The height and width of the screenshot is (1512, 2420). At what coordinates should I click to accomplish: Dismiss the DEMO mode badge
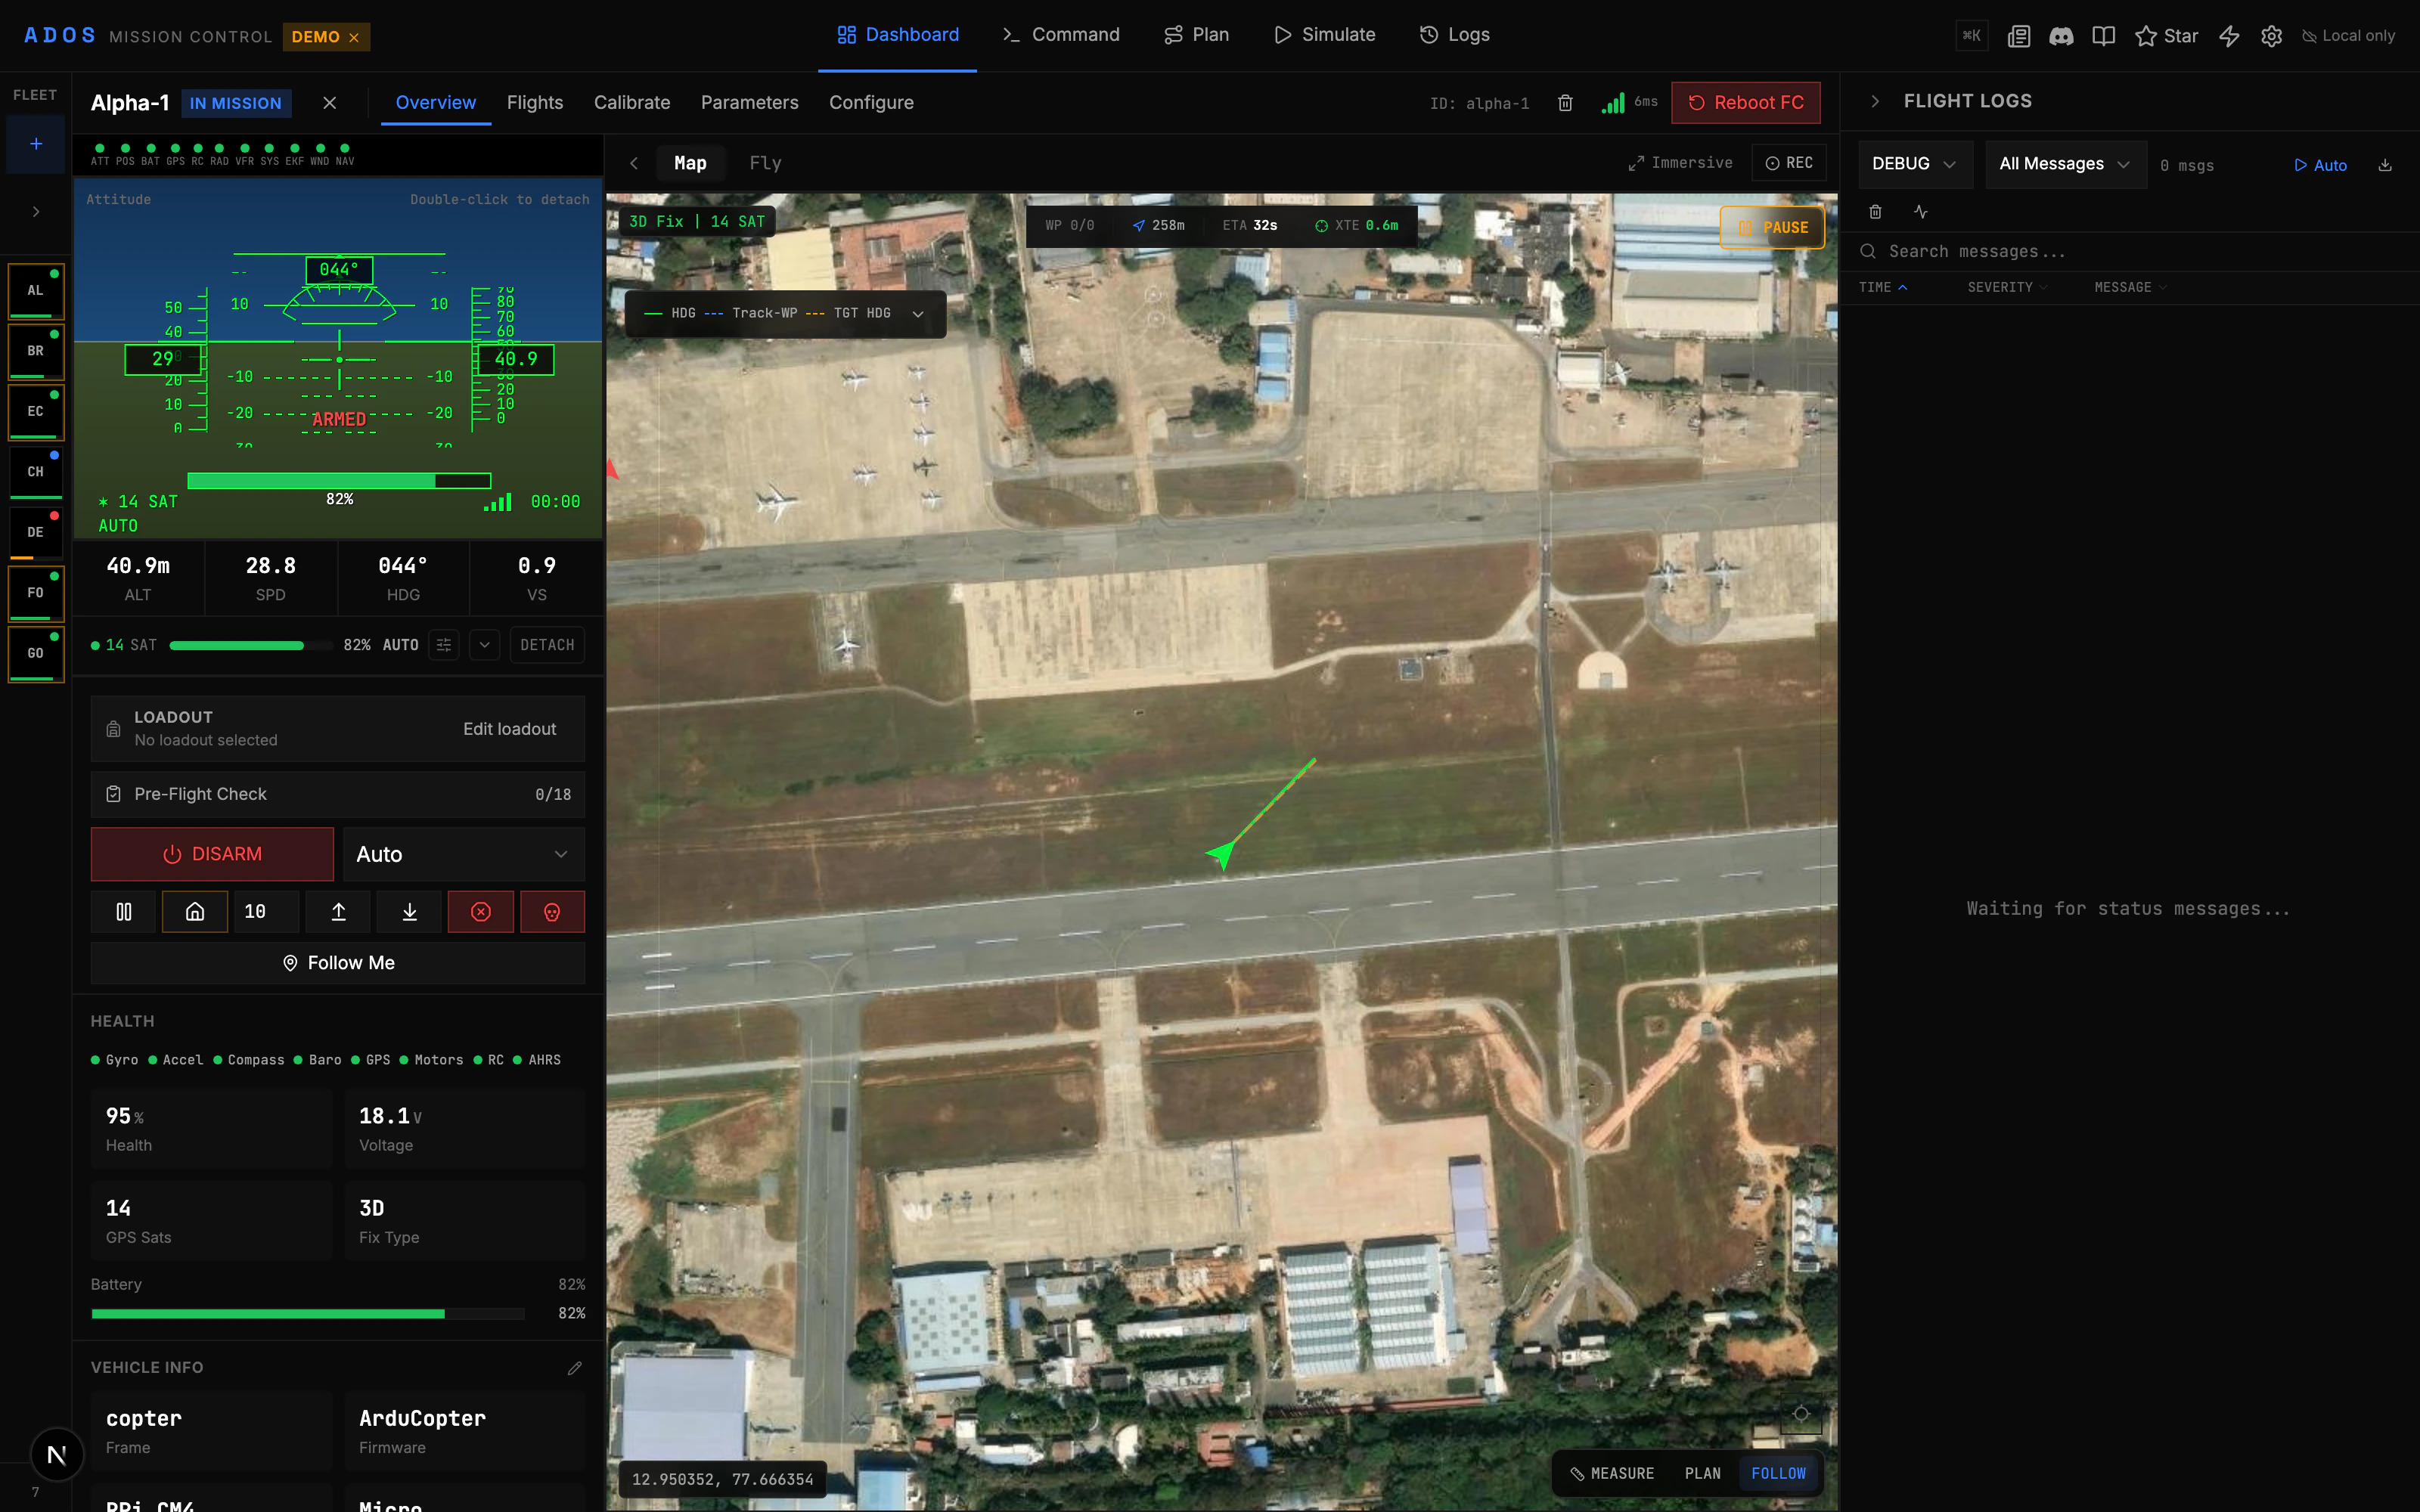pos(354,38)
